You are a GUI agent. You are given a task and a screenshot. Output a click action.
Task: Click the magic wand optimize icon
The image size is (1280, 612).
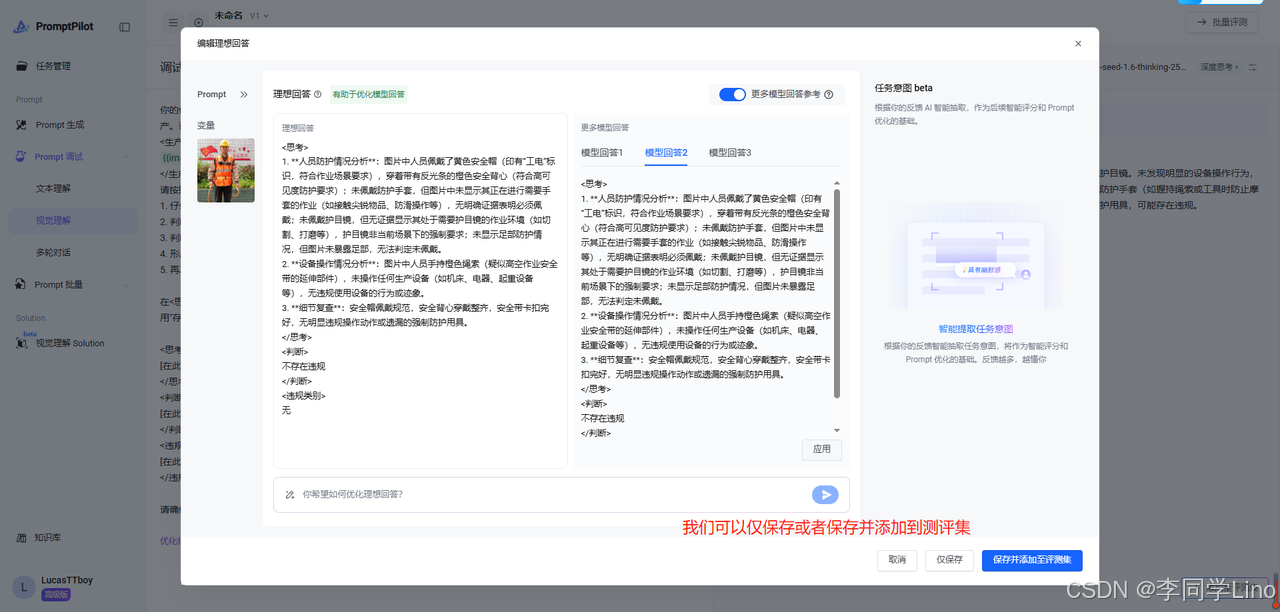tap(290, 494)
